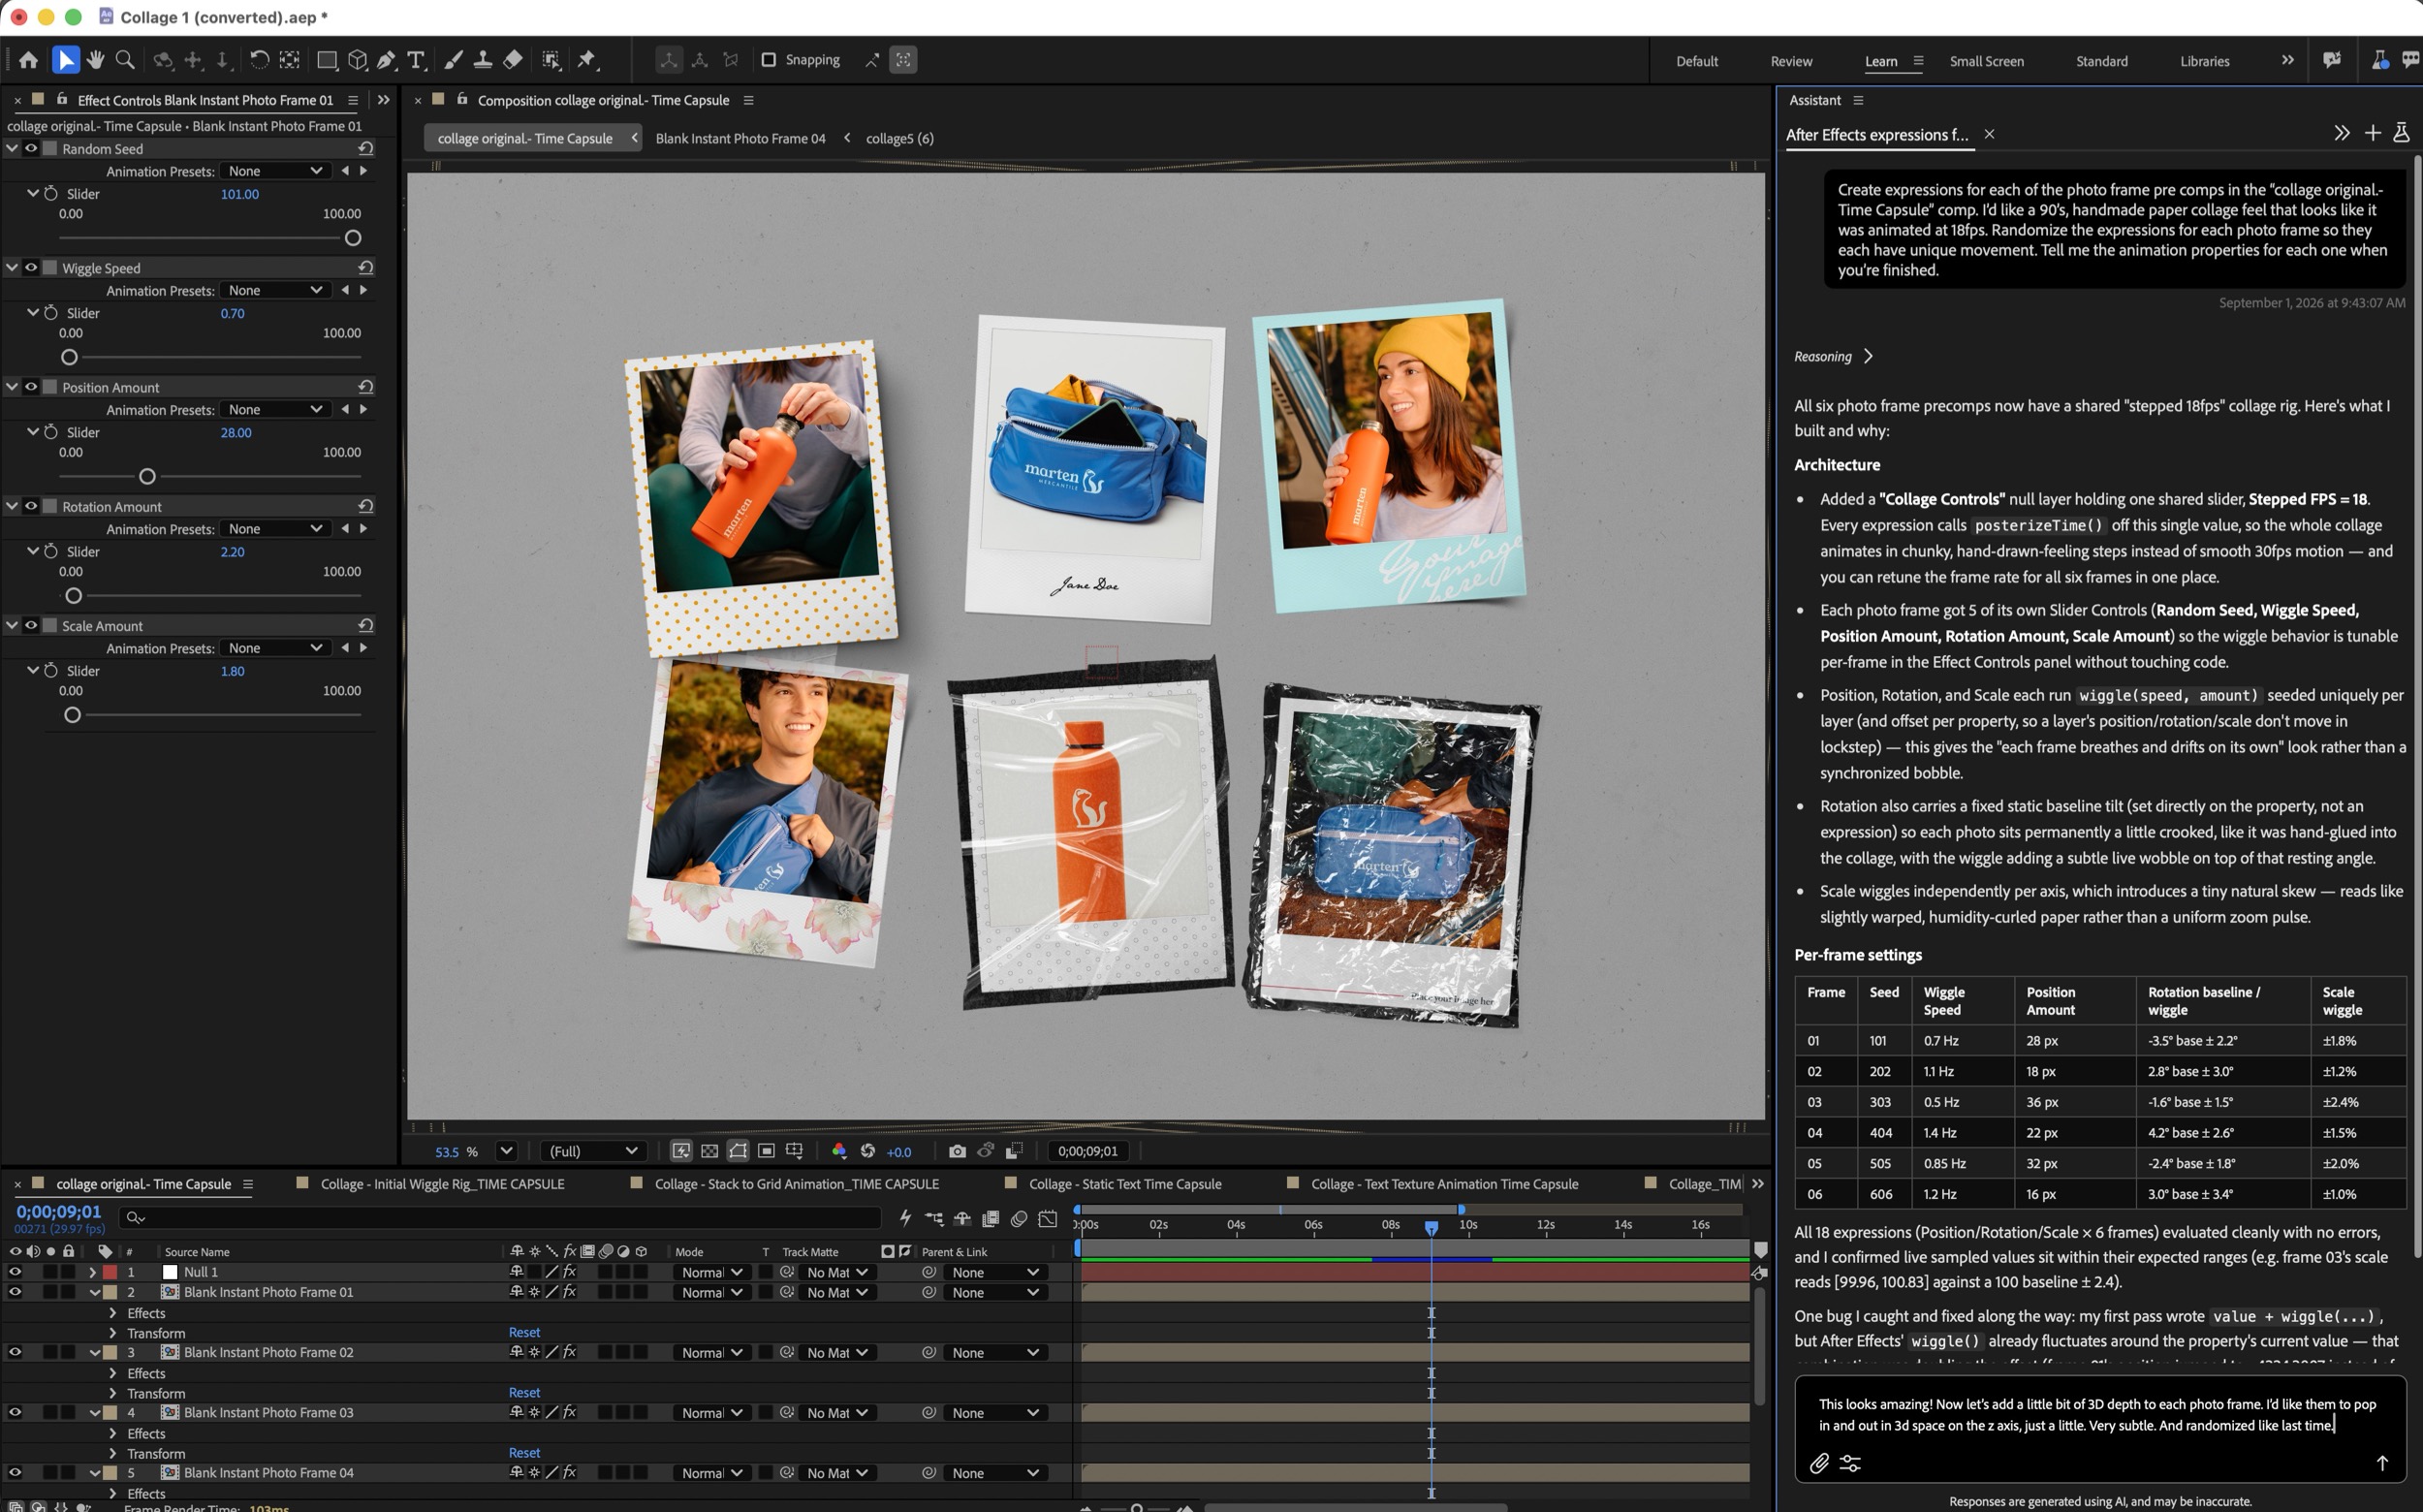Toggle Scale Amount effect eye on/off
Screen dimensions: 2423x1512
(31, 625)
